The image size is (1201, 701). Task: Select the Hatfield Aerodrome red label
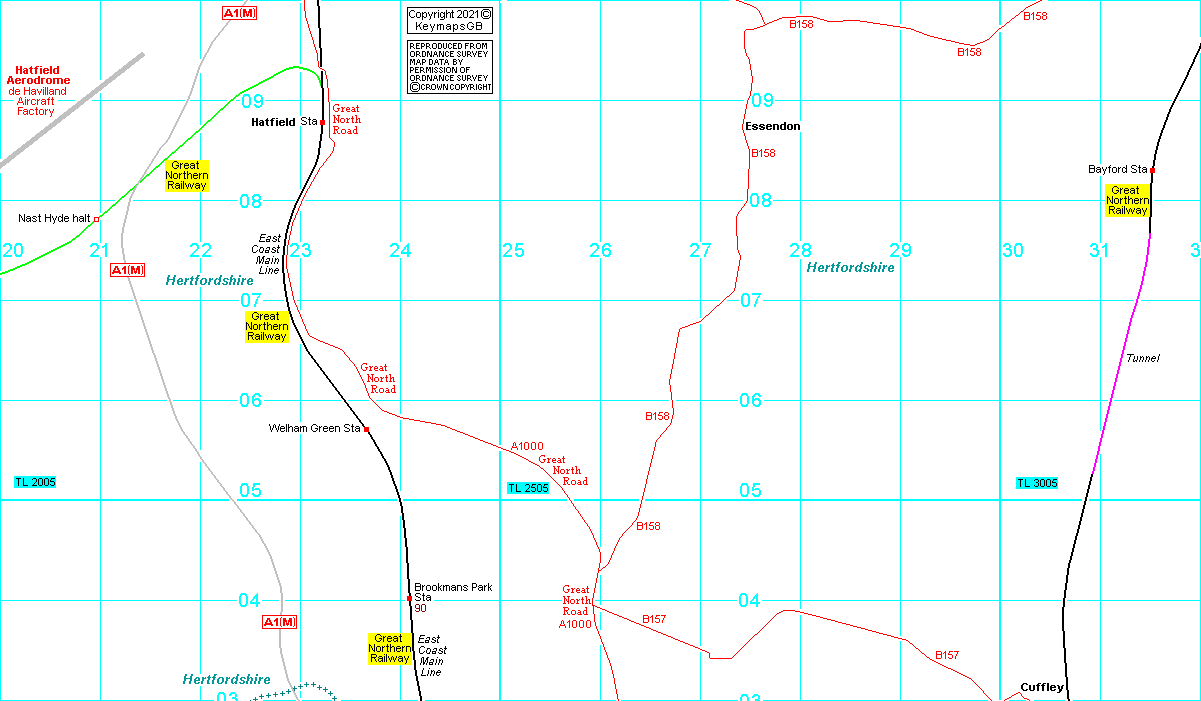38,75
